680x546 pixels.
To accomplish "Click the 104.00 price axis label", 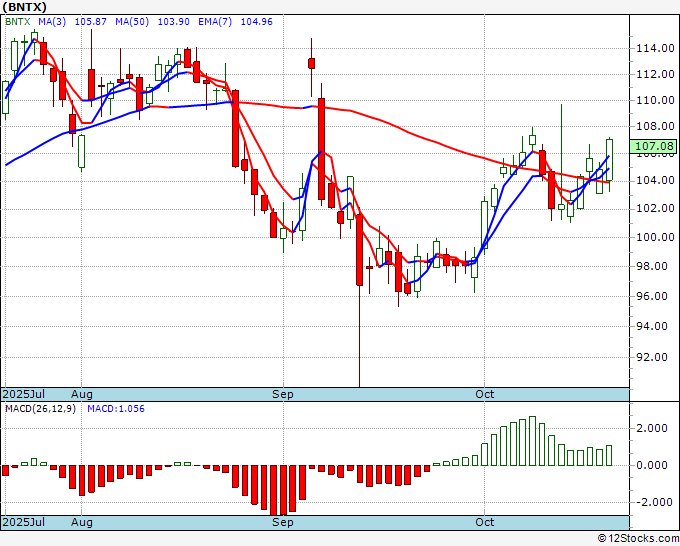I will pos(655,180).
